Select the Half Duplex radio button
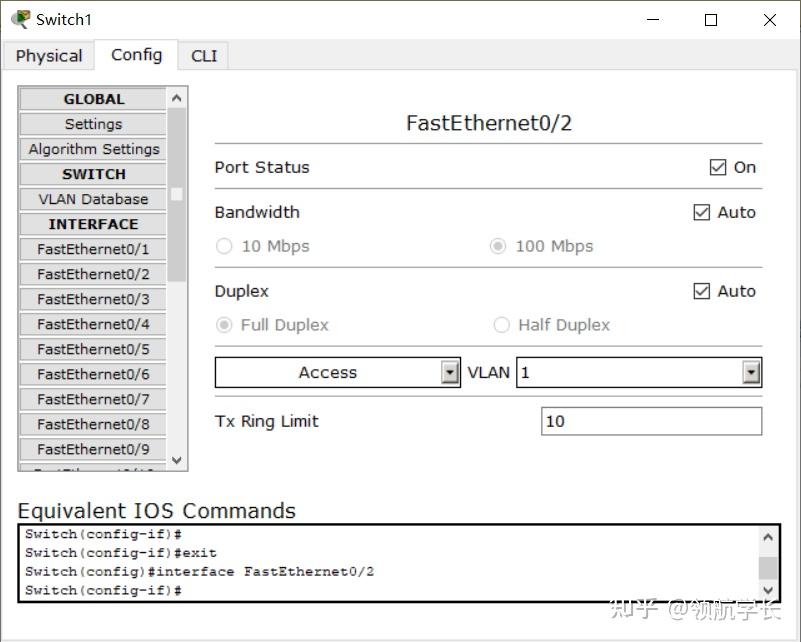Image resolution: width=801 pixels, height=642 pixels. [x=502, y=325]
